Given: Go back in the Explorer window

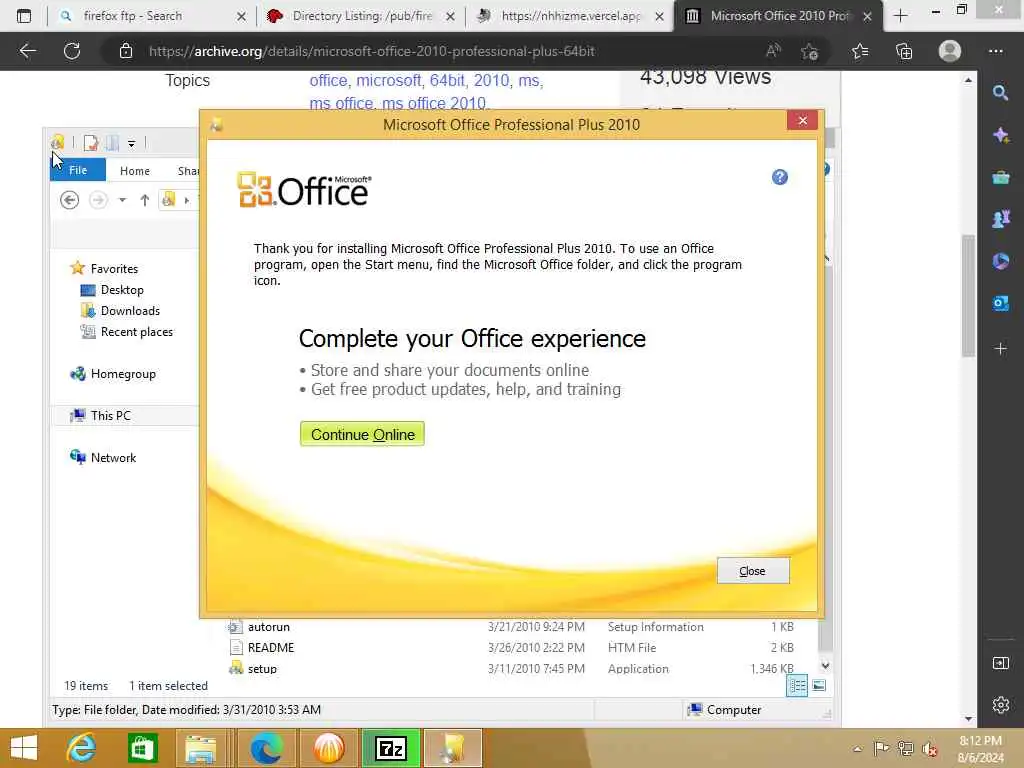Looking at the screenshot, I should [69, 200].
